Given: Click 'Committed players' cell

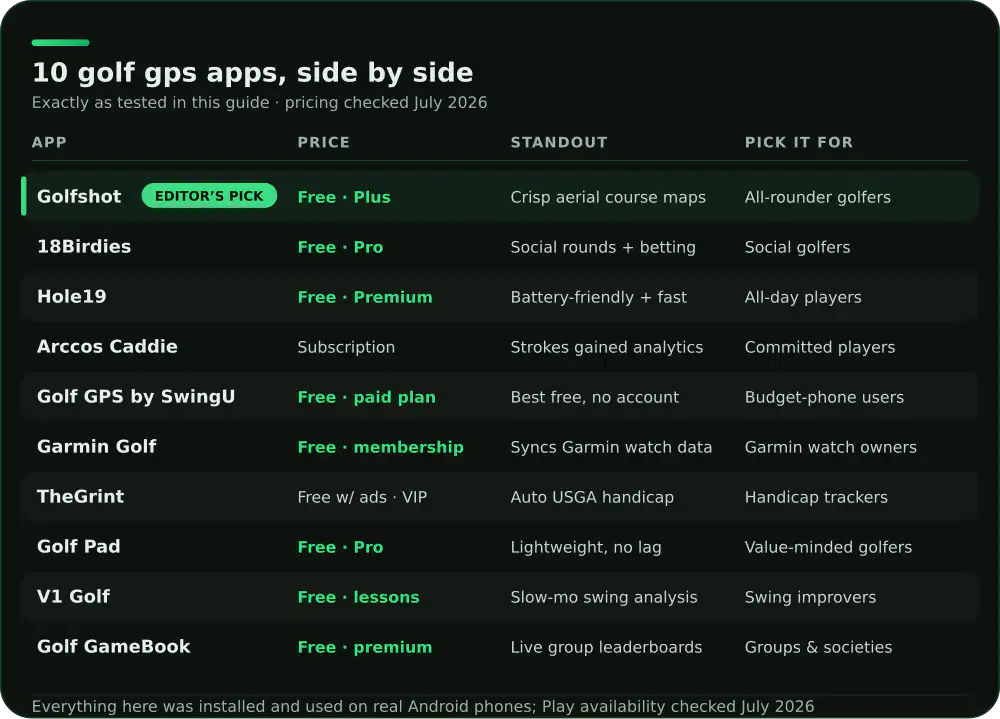Looking at the screenshot, I should [820, 347].
